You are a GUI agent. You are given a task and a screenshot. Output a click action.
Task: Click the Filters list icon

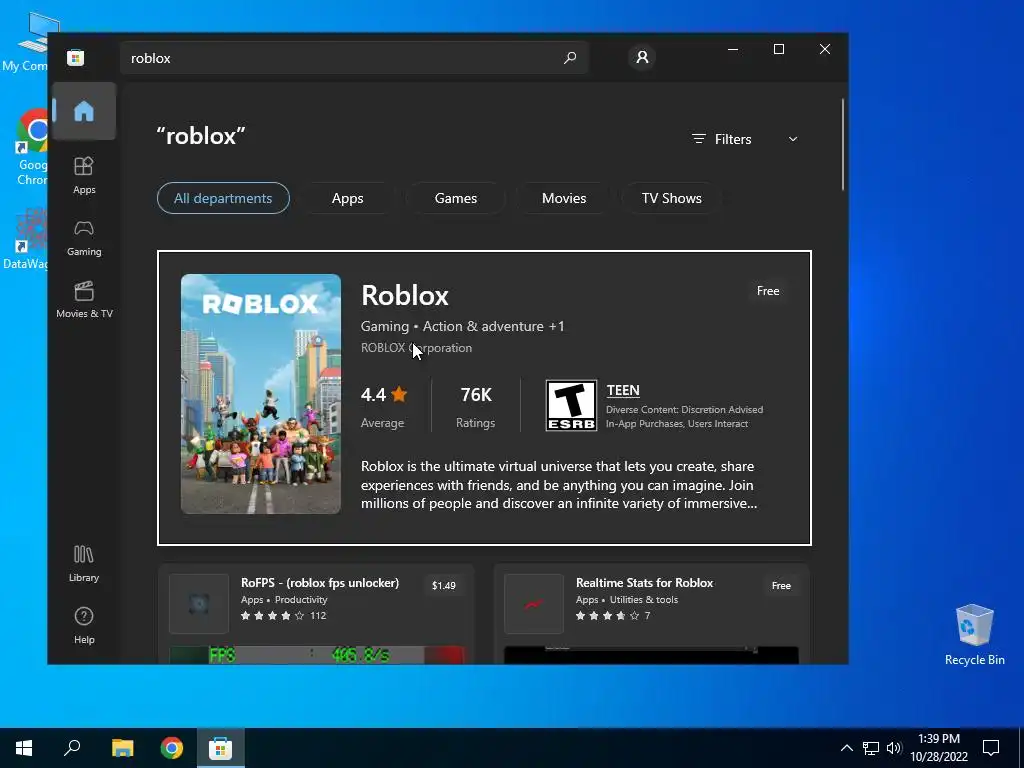point(699,139)
